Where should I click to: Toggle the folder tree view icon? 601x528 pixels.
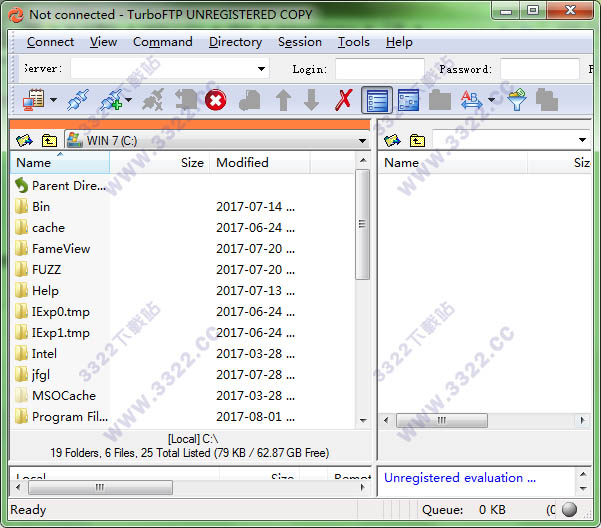point(408,100)
